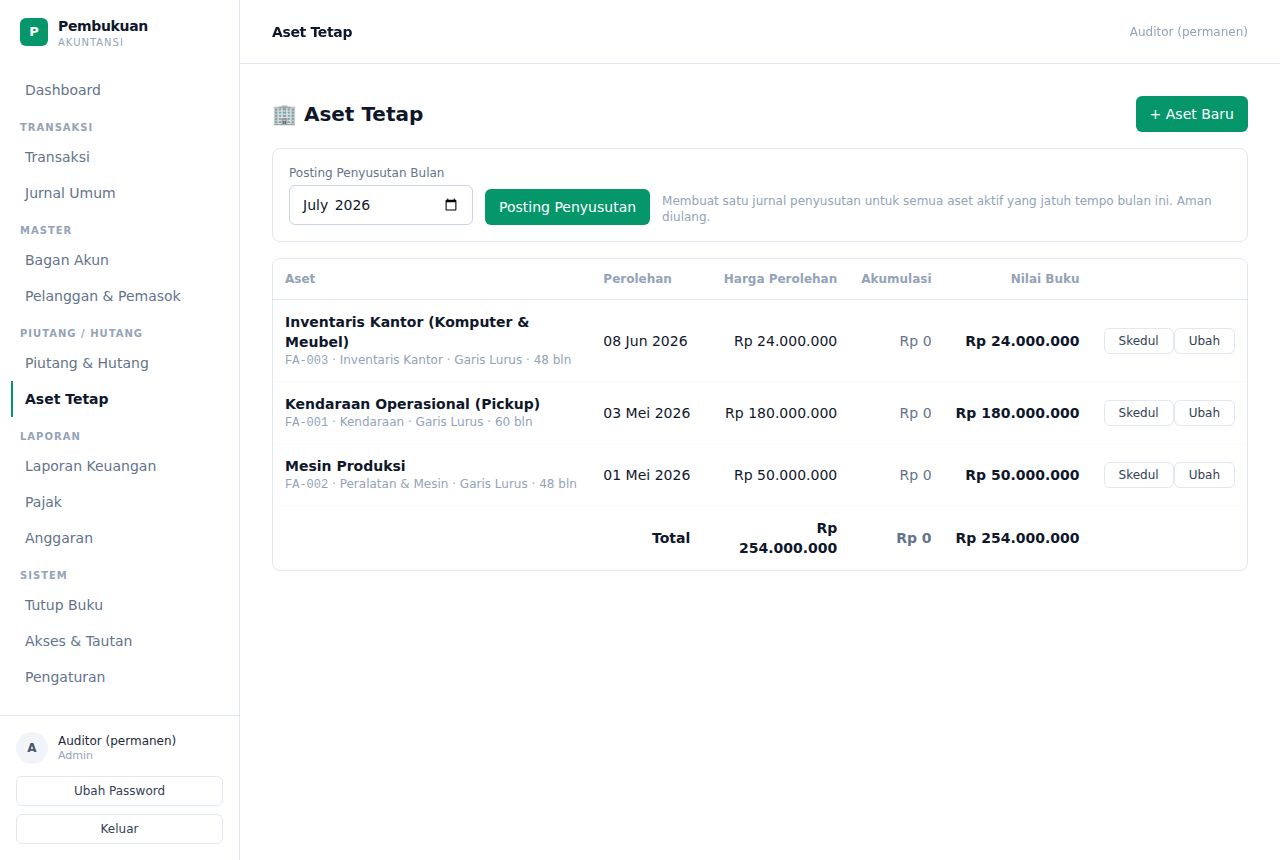1280x860 pixels.
Task: Click the Total row label
Action: coord(671,538)
